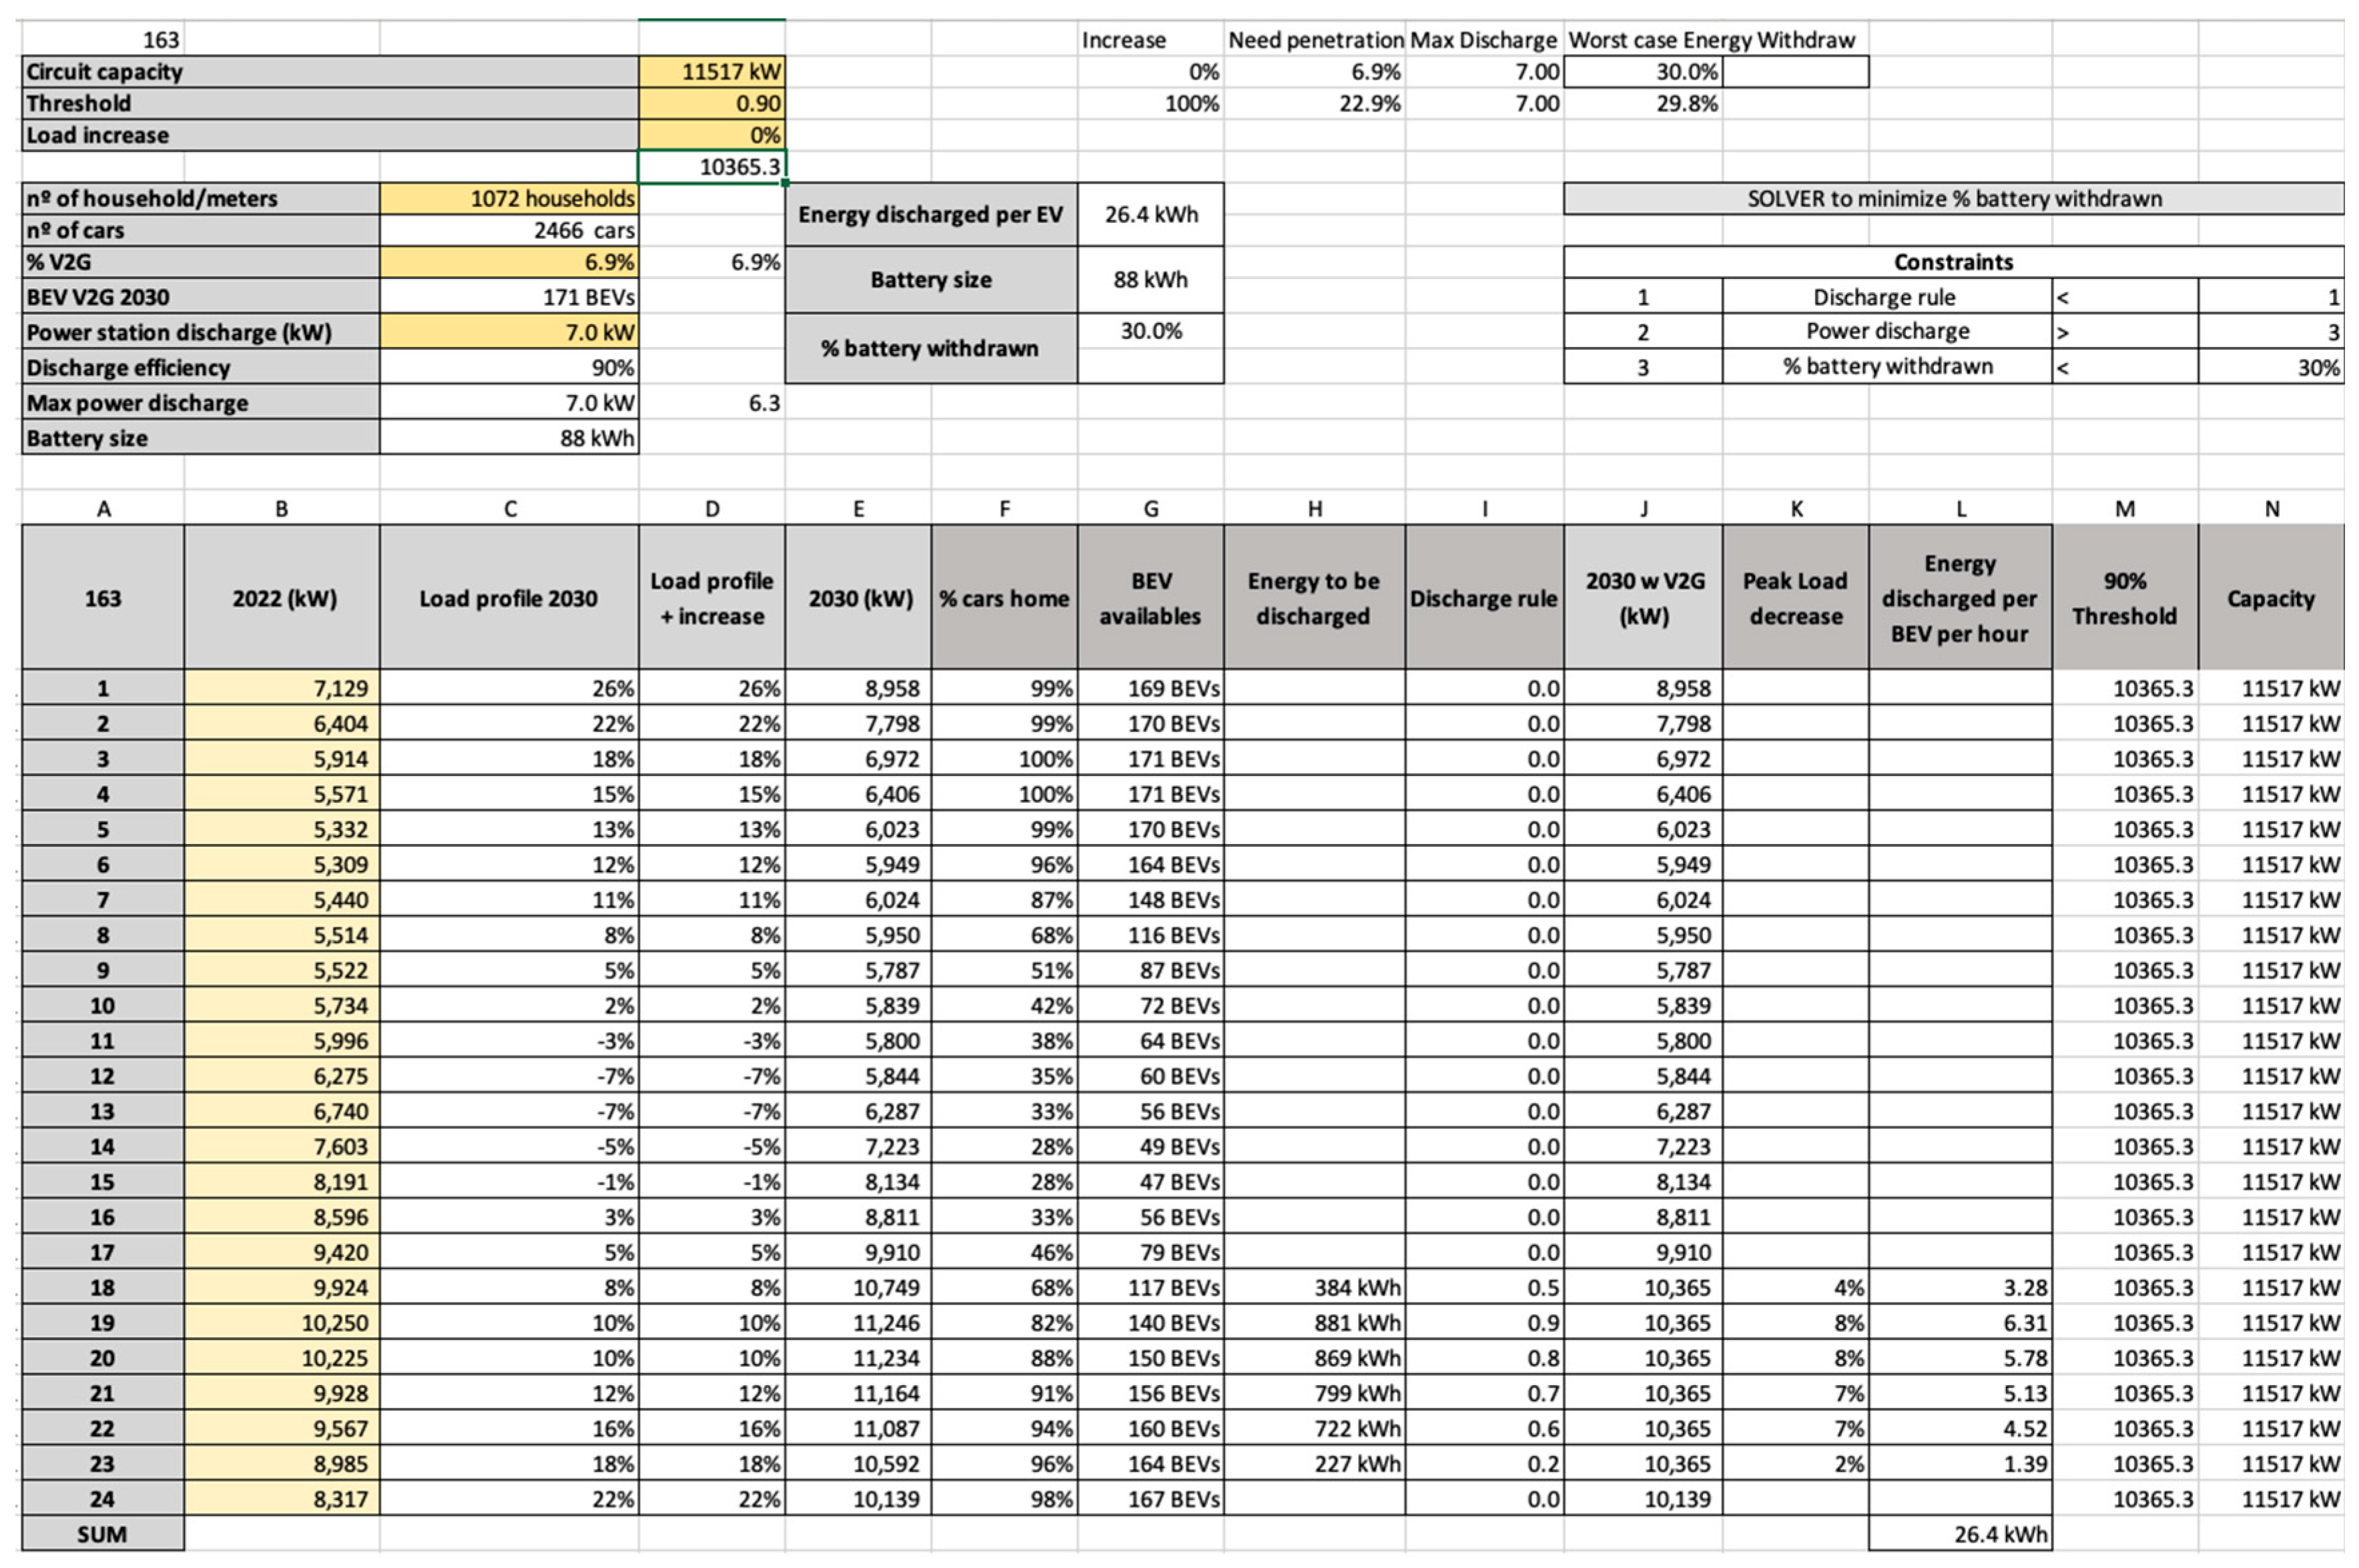Select the 1072 households cell
This screenshot has width=2359, height=1568.
pos(509,198)
